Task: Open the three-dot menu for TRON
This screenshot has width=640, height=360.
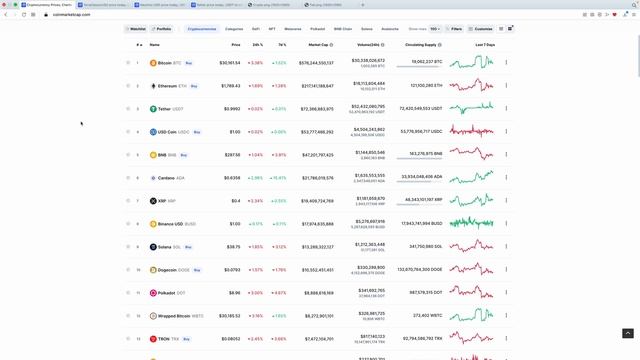Action: pyautogui.click(x=506, y=338)
